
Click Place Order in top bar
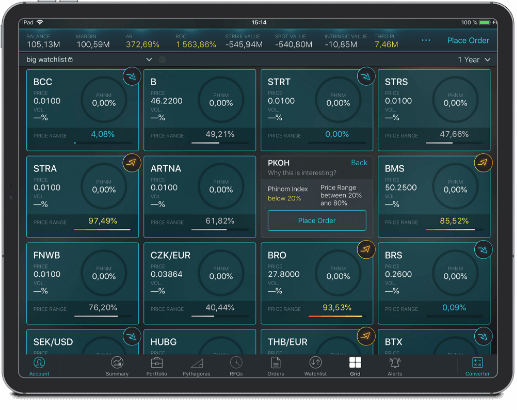point(468,40)
